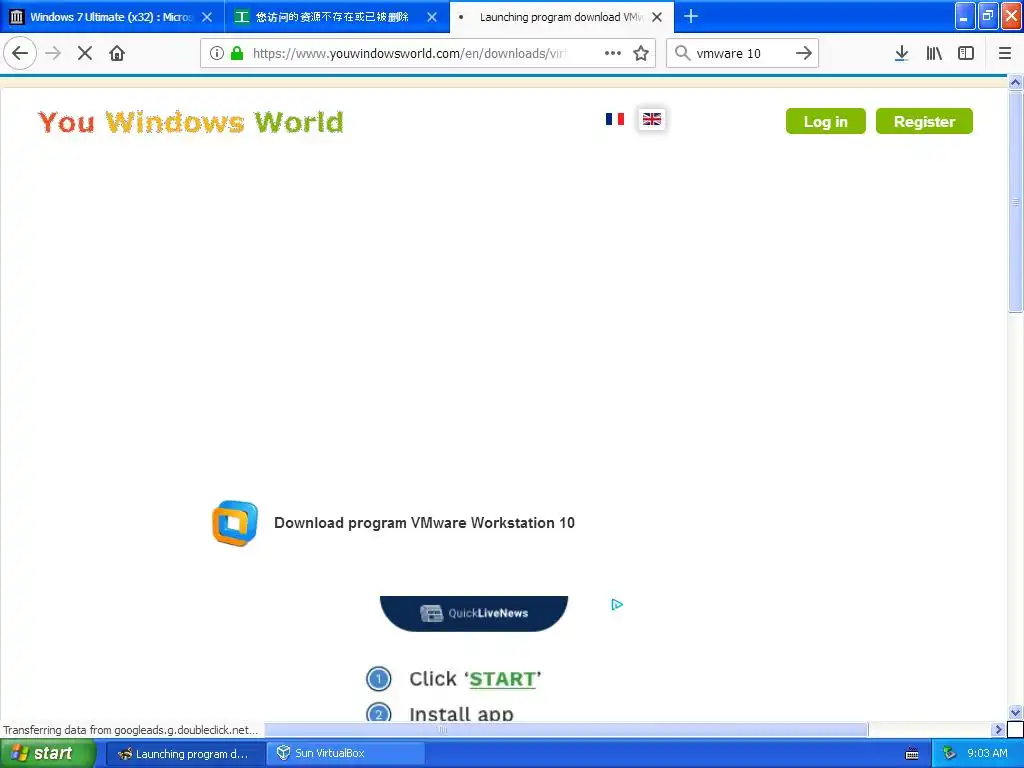The height and width of the screenshot is (768, 1024).
Task: Click the forward navigation arrow
Action: [x=54, y=53]
